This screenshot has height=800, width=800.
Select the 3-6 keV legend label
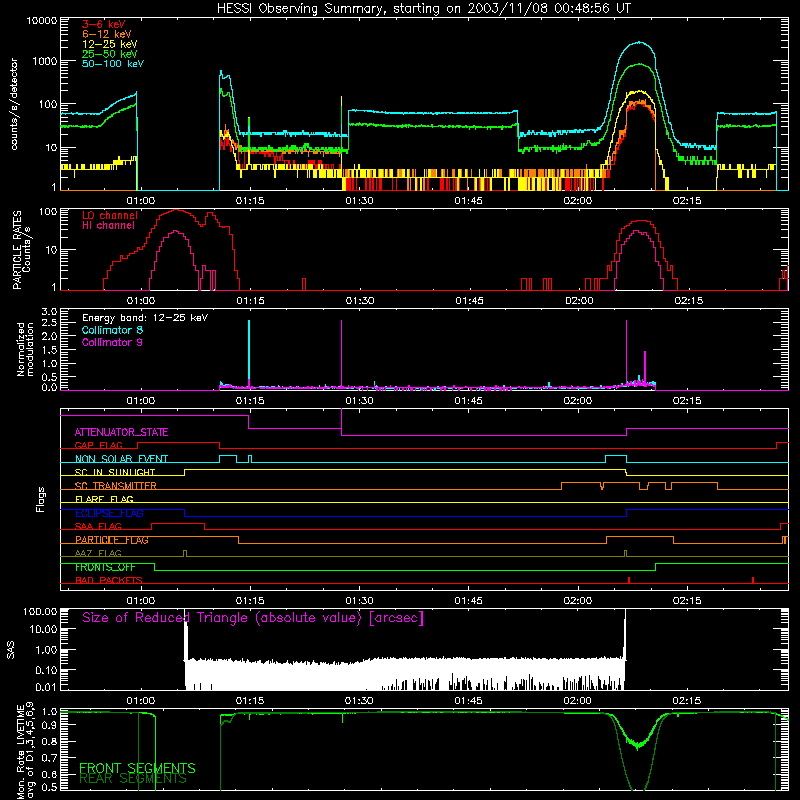pyautogui.click(x=104, y=24)
